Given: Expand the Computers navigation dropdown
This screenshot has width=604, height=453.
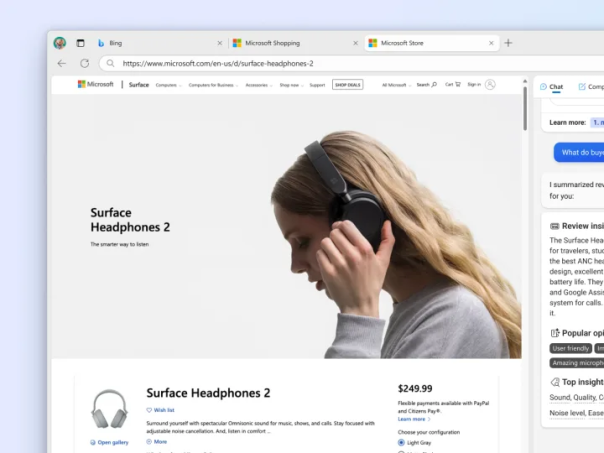Looking at the screenshot, I should coord(168,85).
